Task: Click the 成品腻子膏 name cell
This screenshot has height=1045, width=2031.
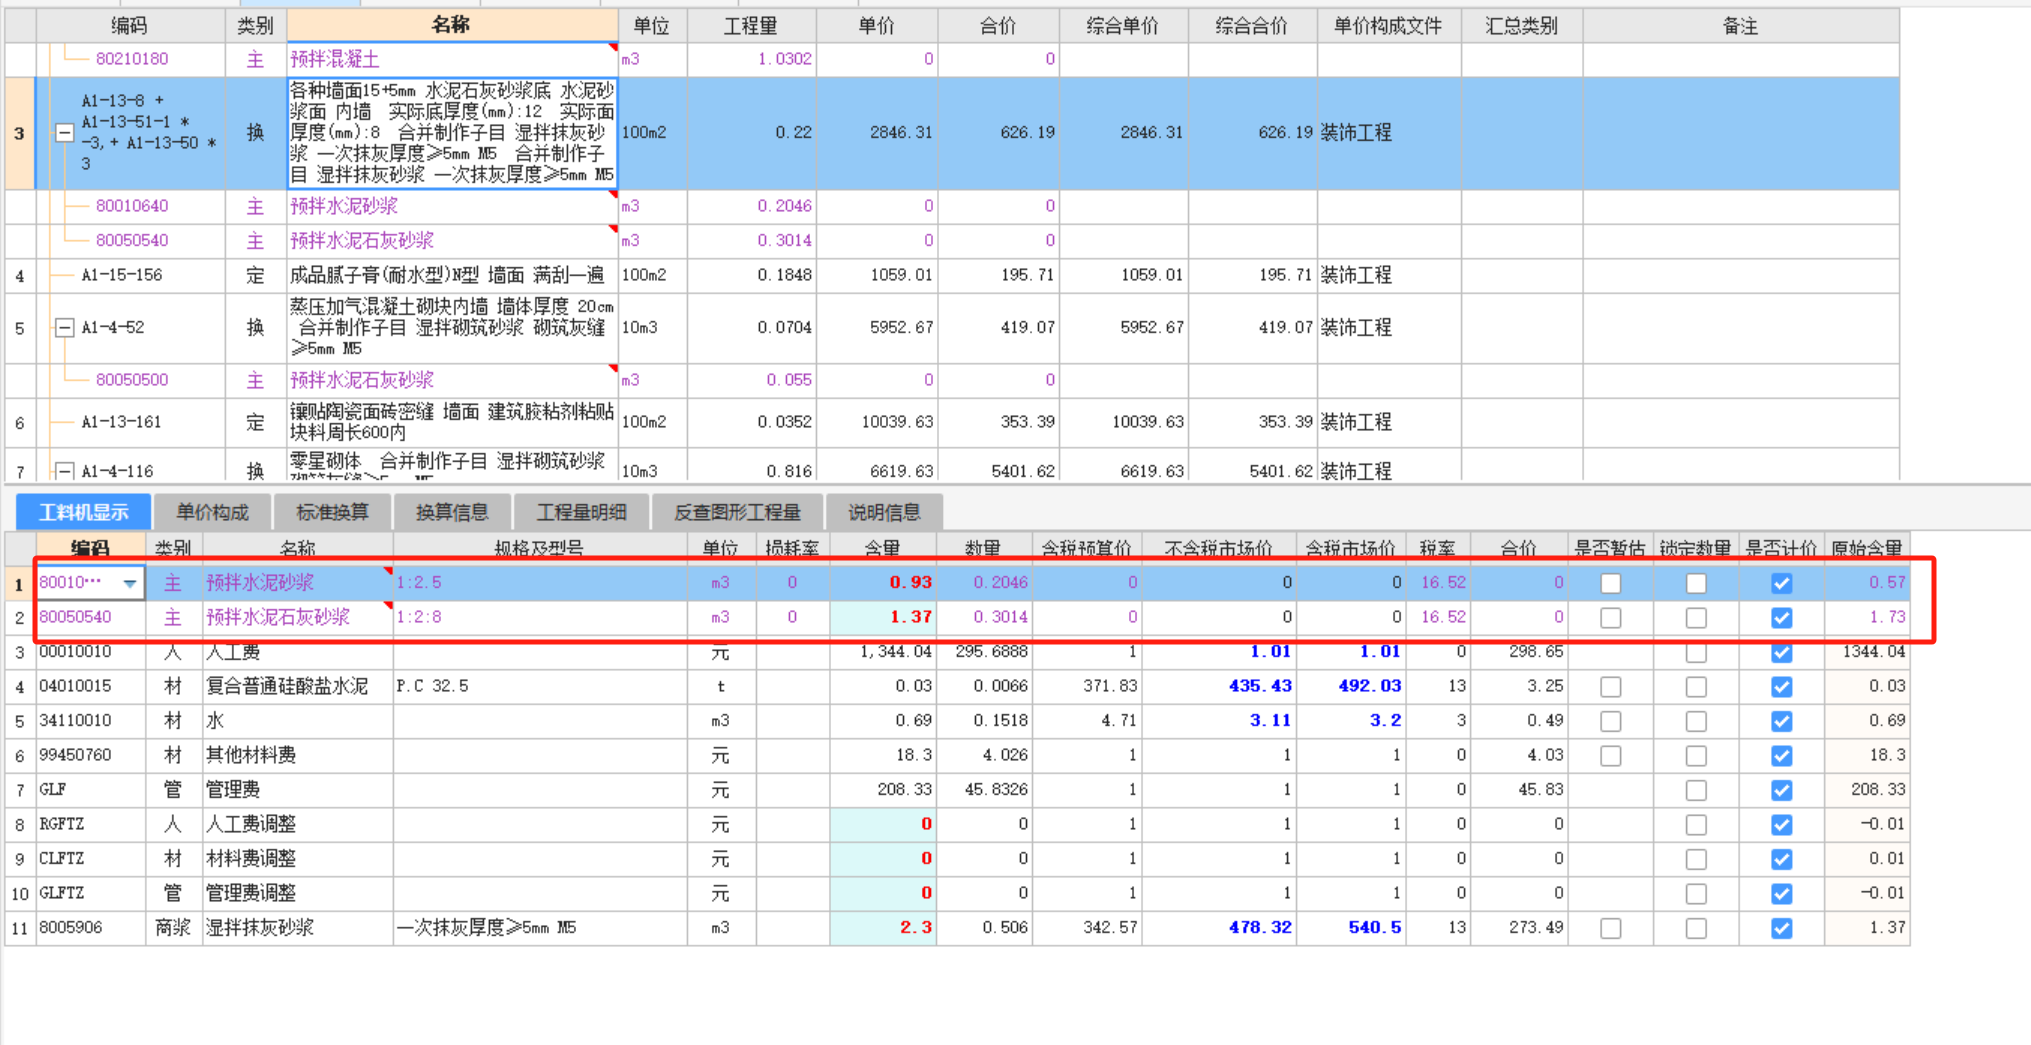Action: coord(452,275)
